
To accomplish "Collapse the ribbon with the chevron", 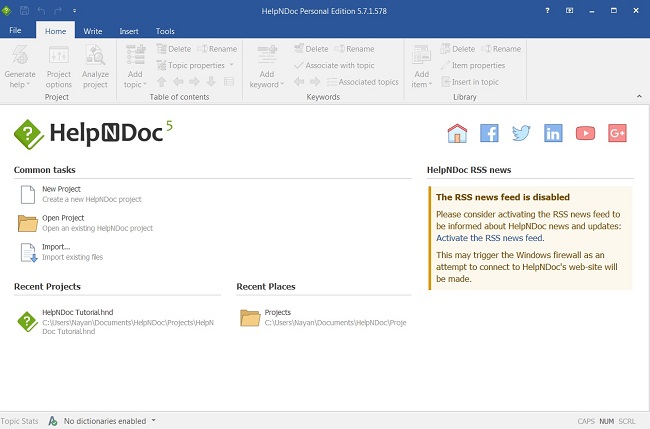I will pos(639,96).
